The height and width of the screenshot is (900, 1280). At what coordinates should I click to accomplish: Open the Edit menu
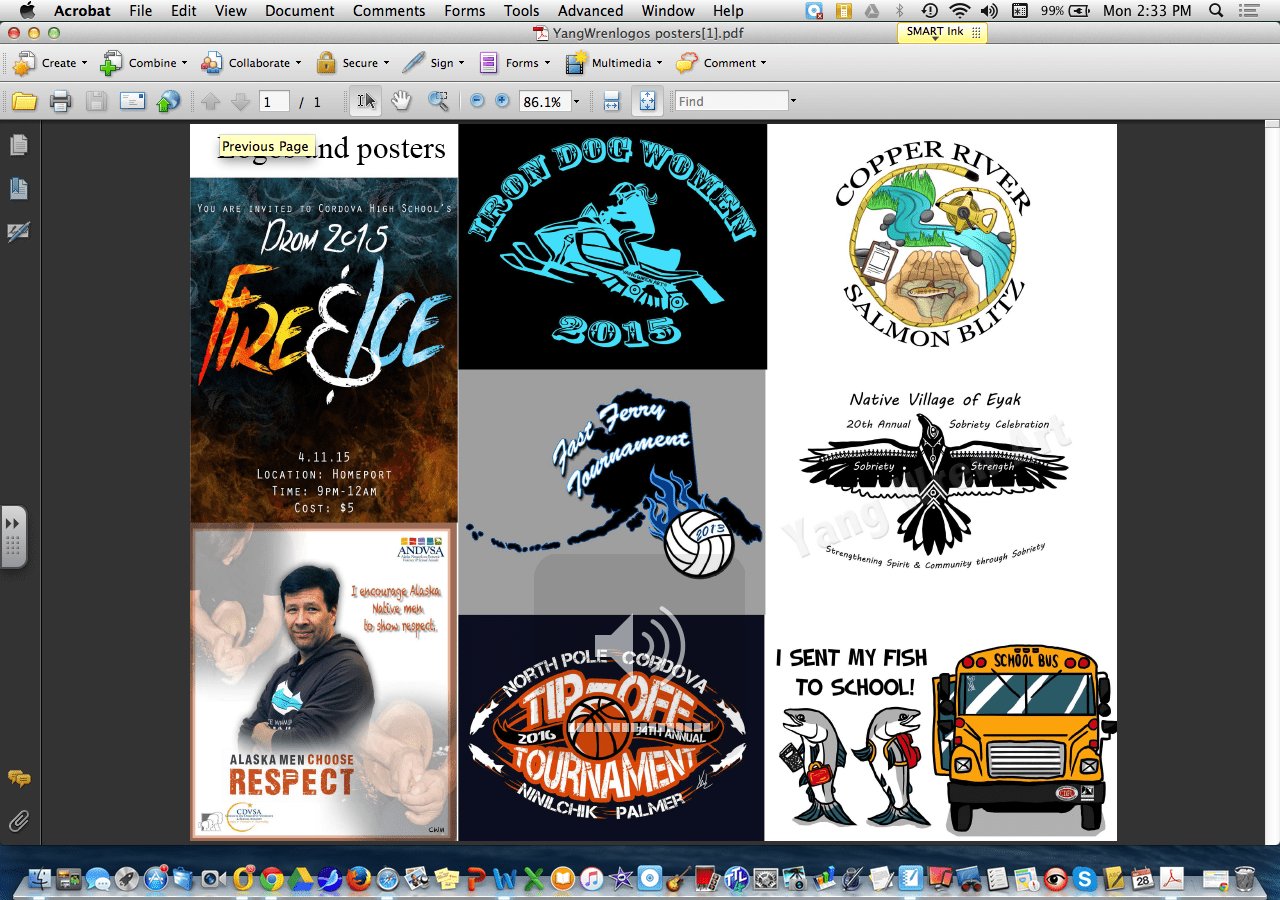coord(183,11)
